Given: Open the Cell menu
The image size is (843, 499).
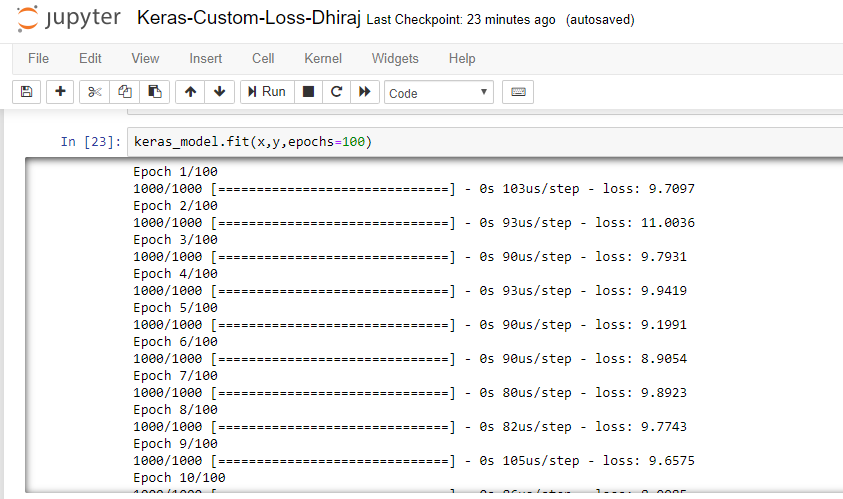Looking at the screenshot, I should point(263,59).
